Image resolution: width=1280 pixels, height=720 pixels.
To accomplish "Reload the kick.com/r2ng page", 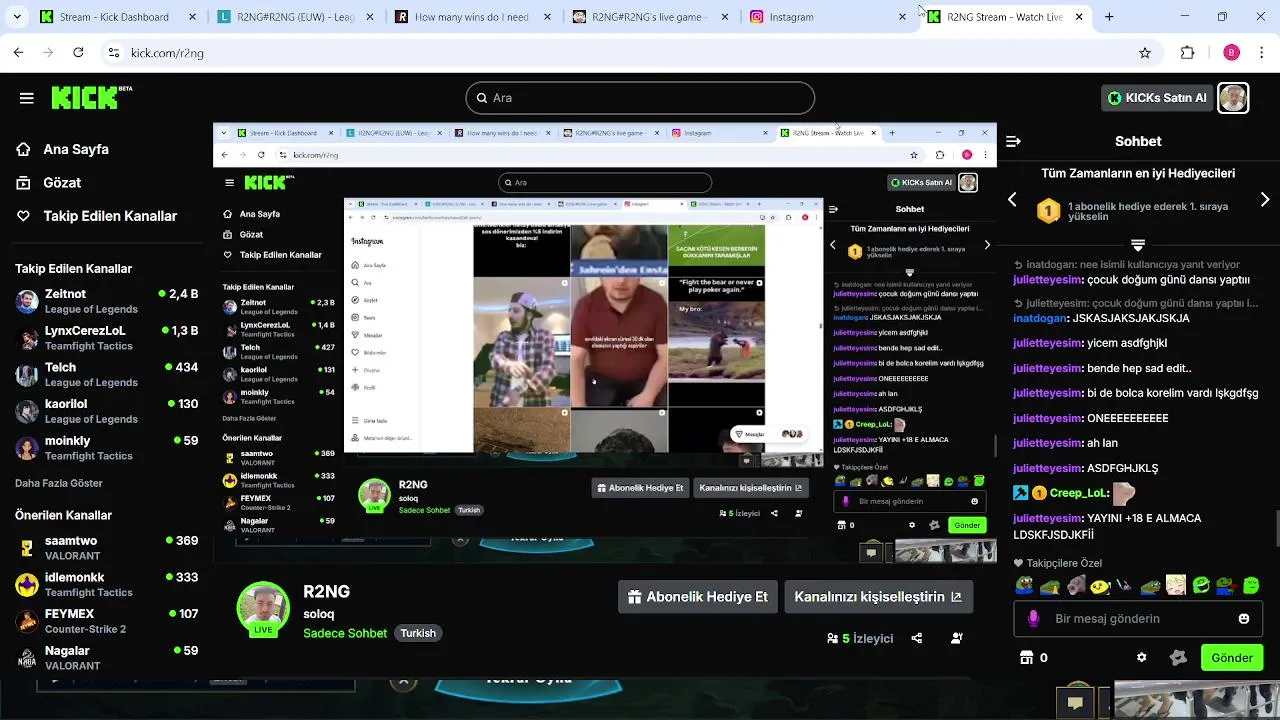I will 78,53.
